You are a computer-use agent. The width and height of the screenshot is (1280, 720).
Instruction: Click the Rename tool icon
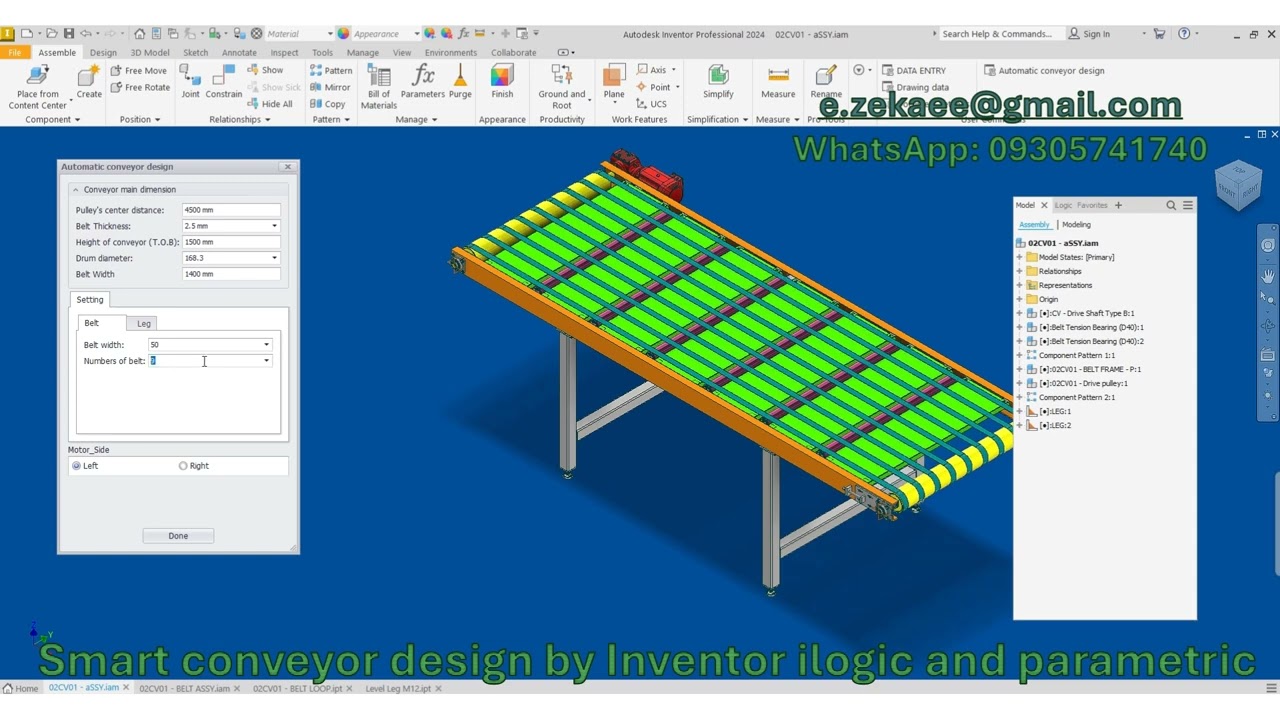click(x=826, y=76)
